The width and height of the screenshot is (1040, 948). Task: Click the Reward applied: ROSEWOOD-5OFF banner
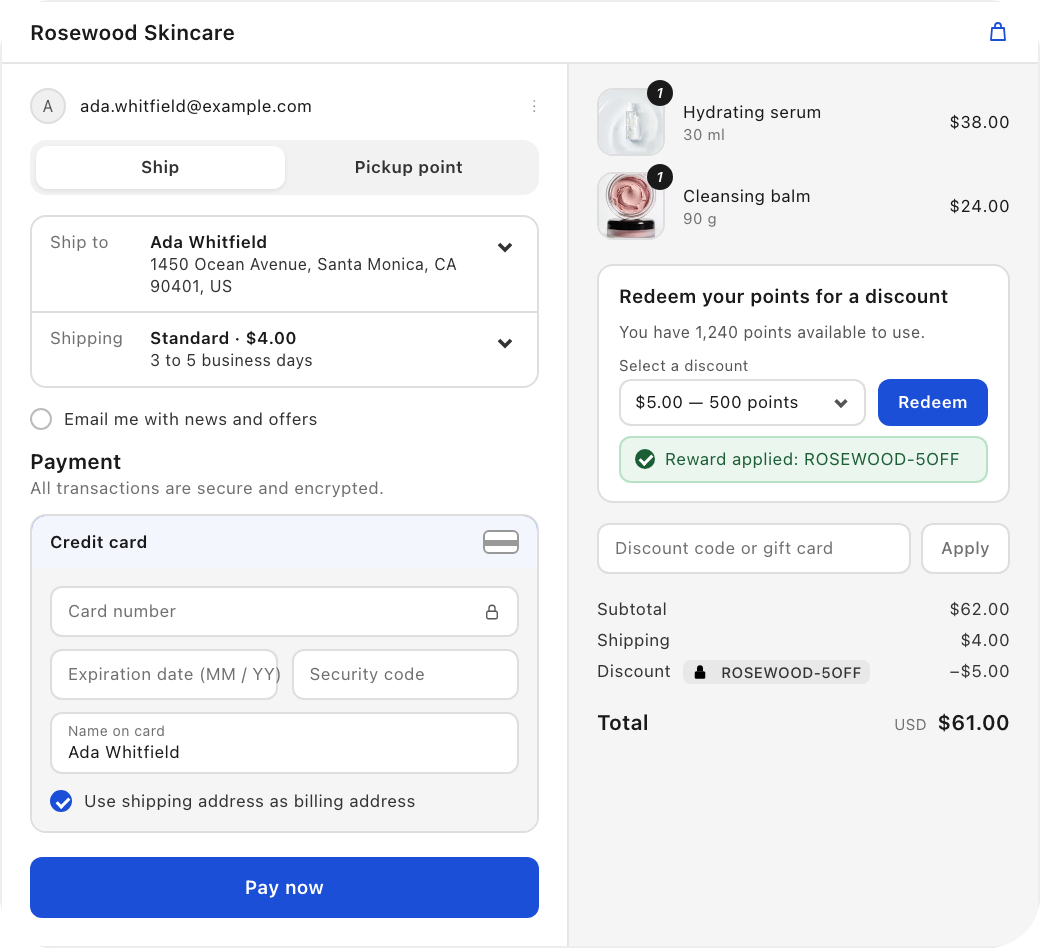[x=803, y=460]
